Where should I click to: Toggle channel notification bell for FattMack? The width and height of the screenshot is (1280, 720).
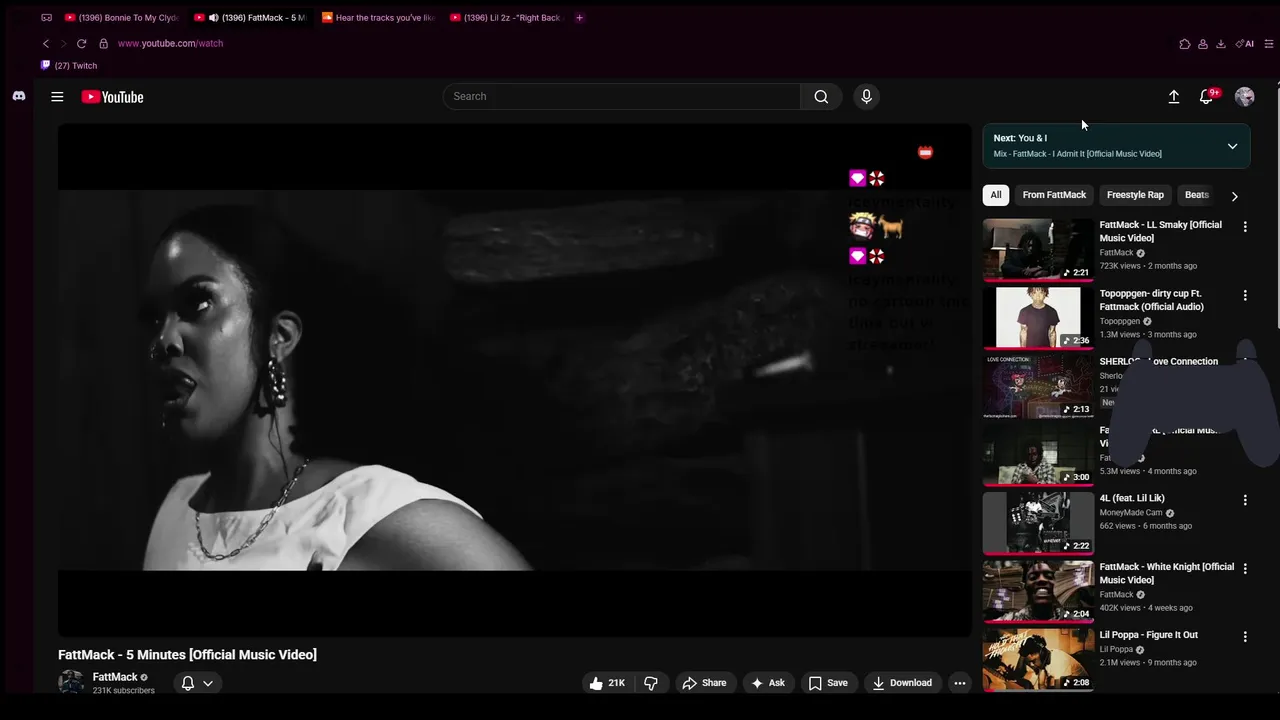(187, 683)
